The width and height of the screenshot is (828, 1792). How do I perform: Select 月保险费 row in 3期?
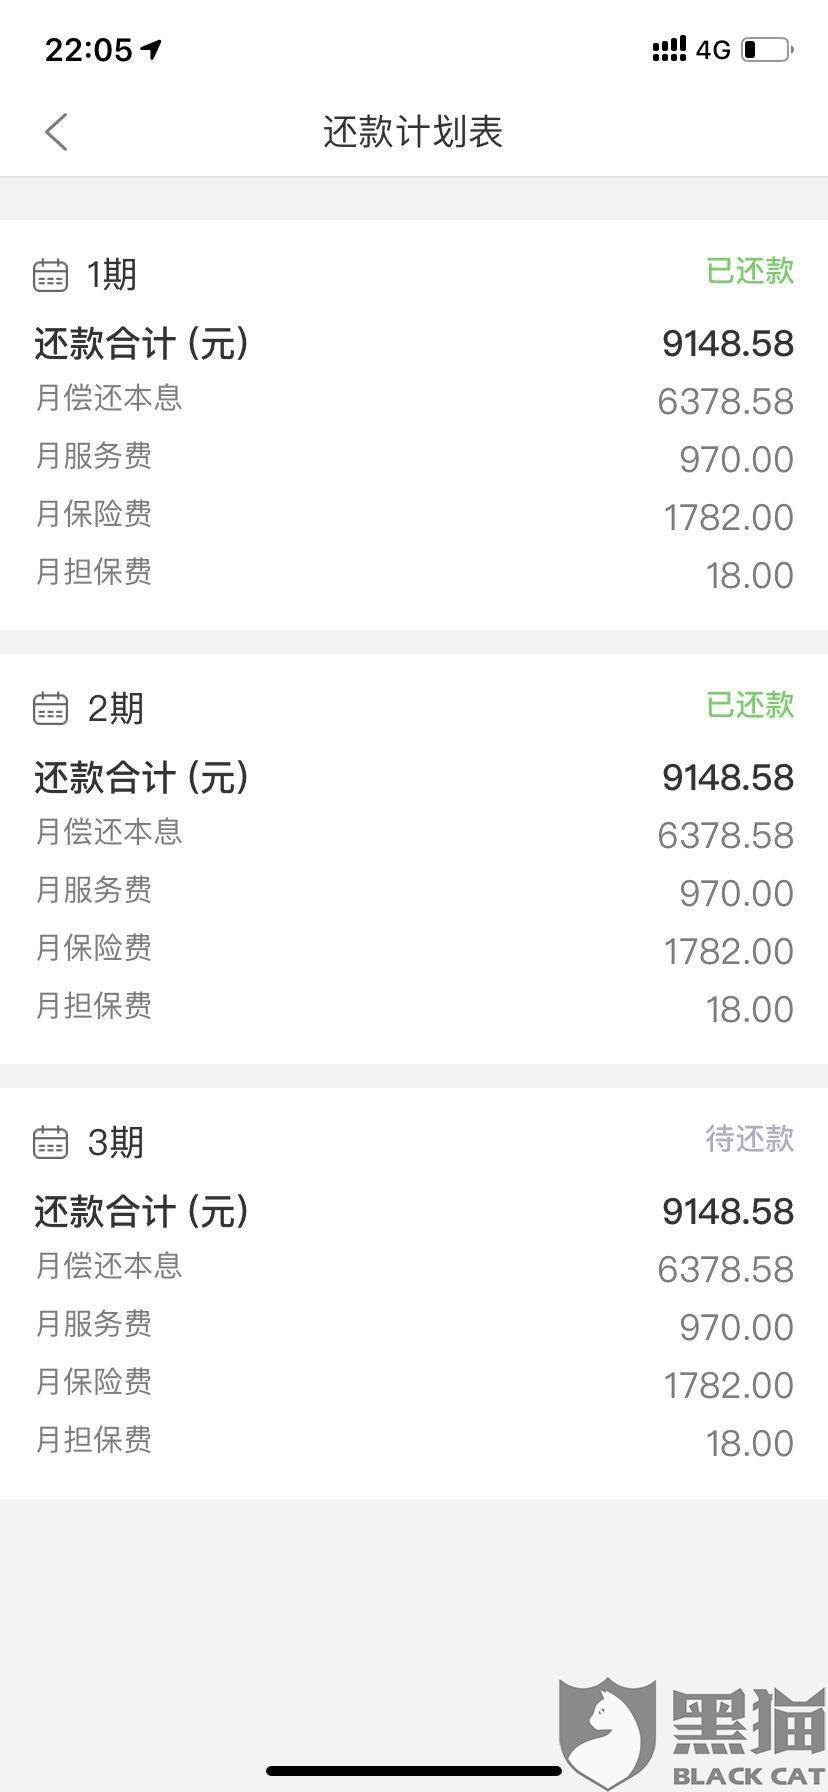tap(414, 1383)
